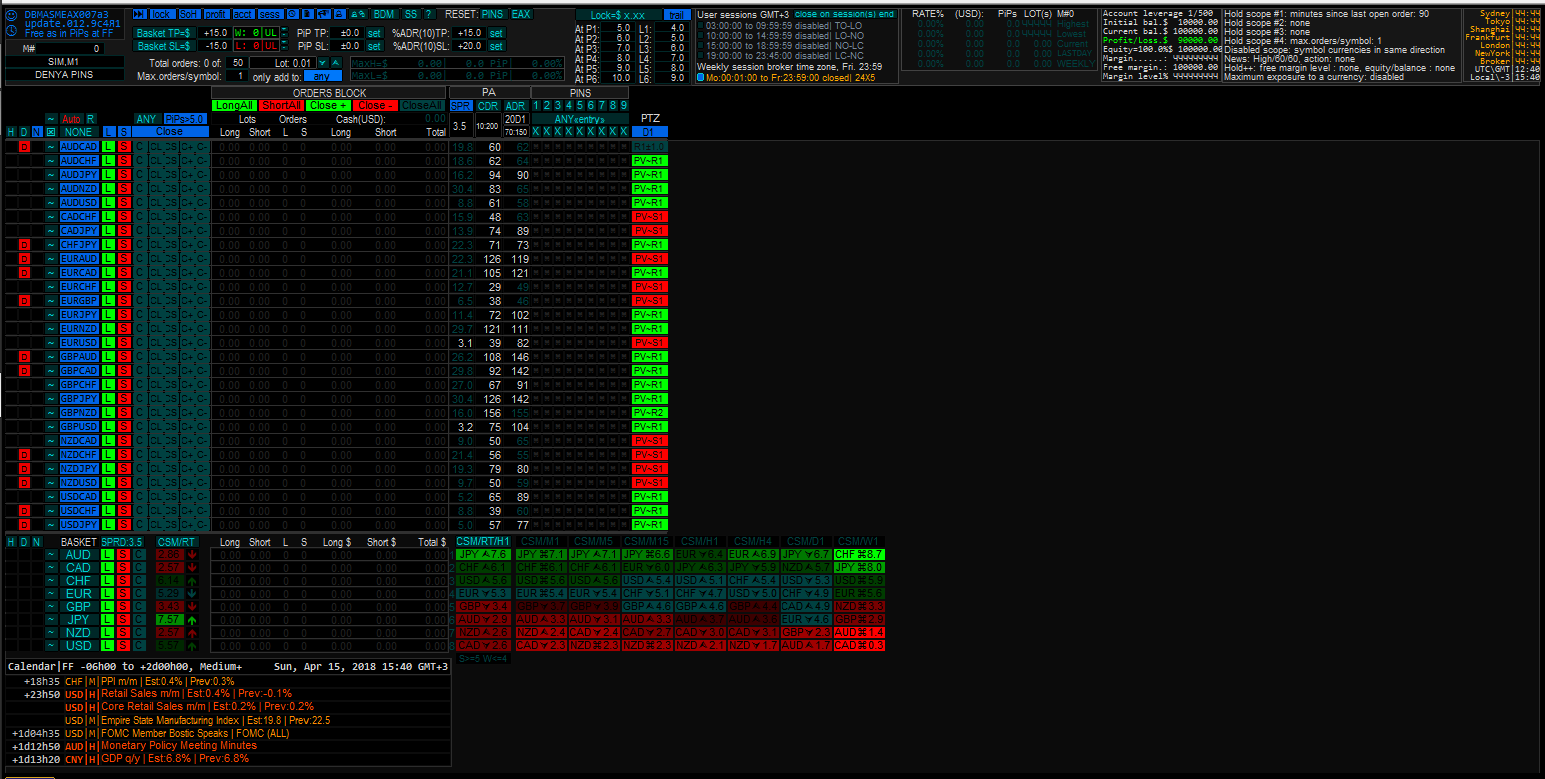The width and height of the screenshot is (1545, 779).
Task: Select the SPR tab in PA section
Action: tap(461, 105)
